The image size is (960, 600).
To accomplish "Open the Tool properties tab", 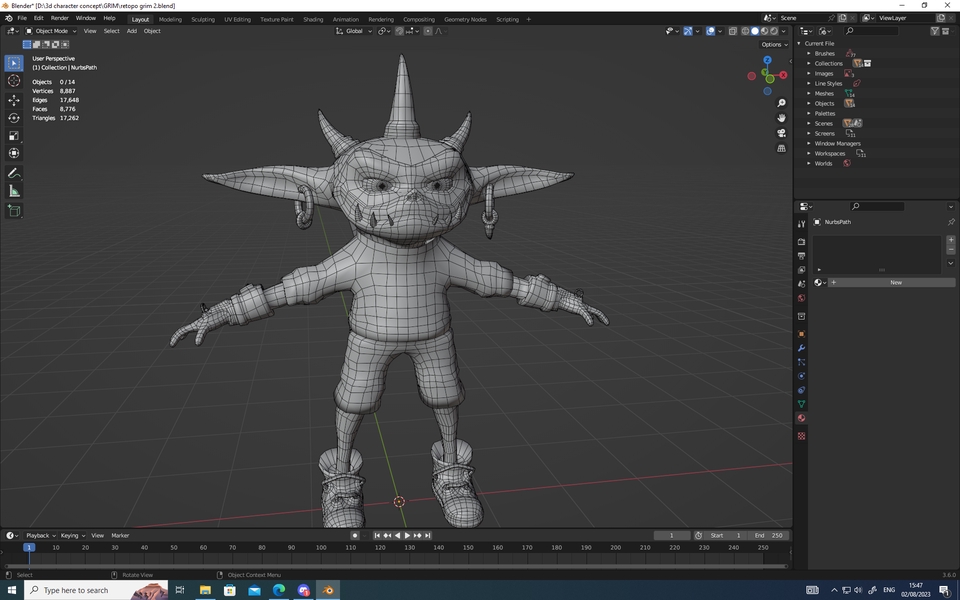I will 801,224.
